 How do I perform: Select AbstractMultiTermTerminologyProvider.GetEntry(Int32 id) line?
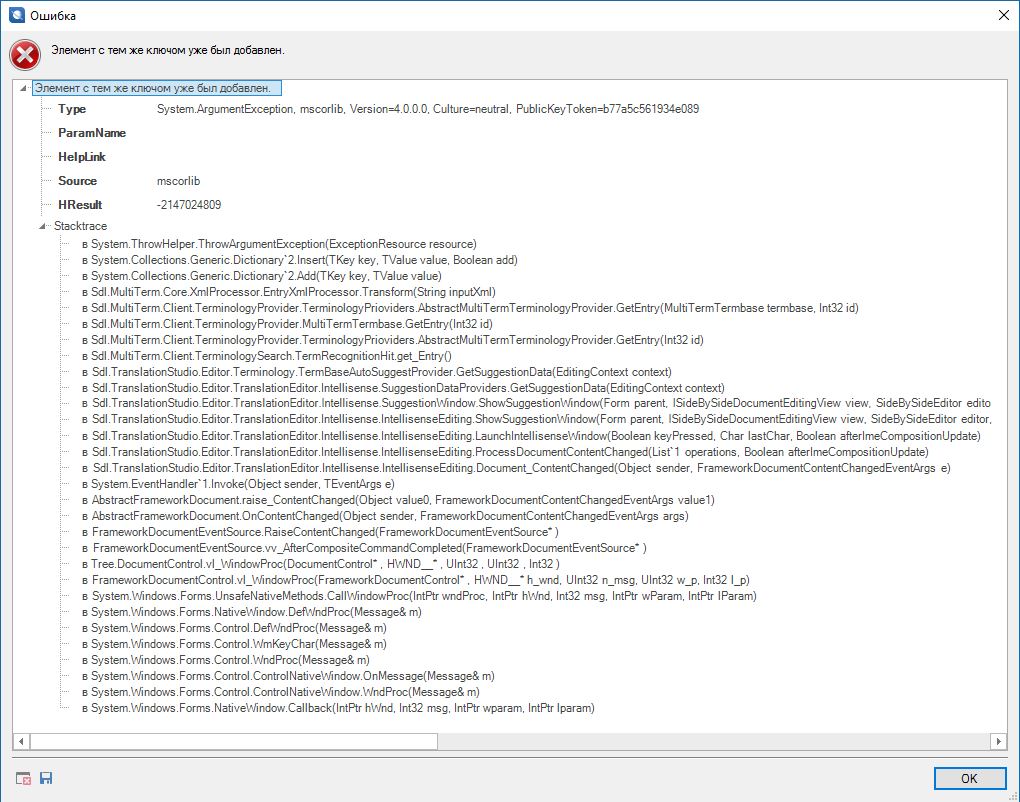[393, 340]
